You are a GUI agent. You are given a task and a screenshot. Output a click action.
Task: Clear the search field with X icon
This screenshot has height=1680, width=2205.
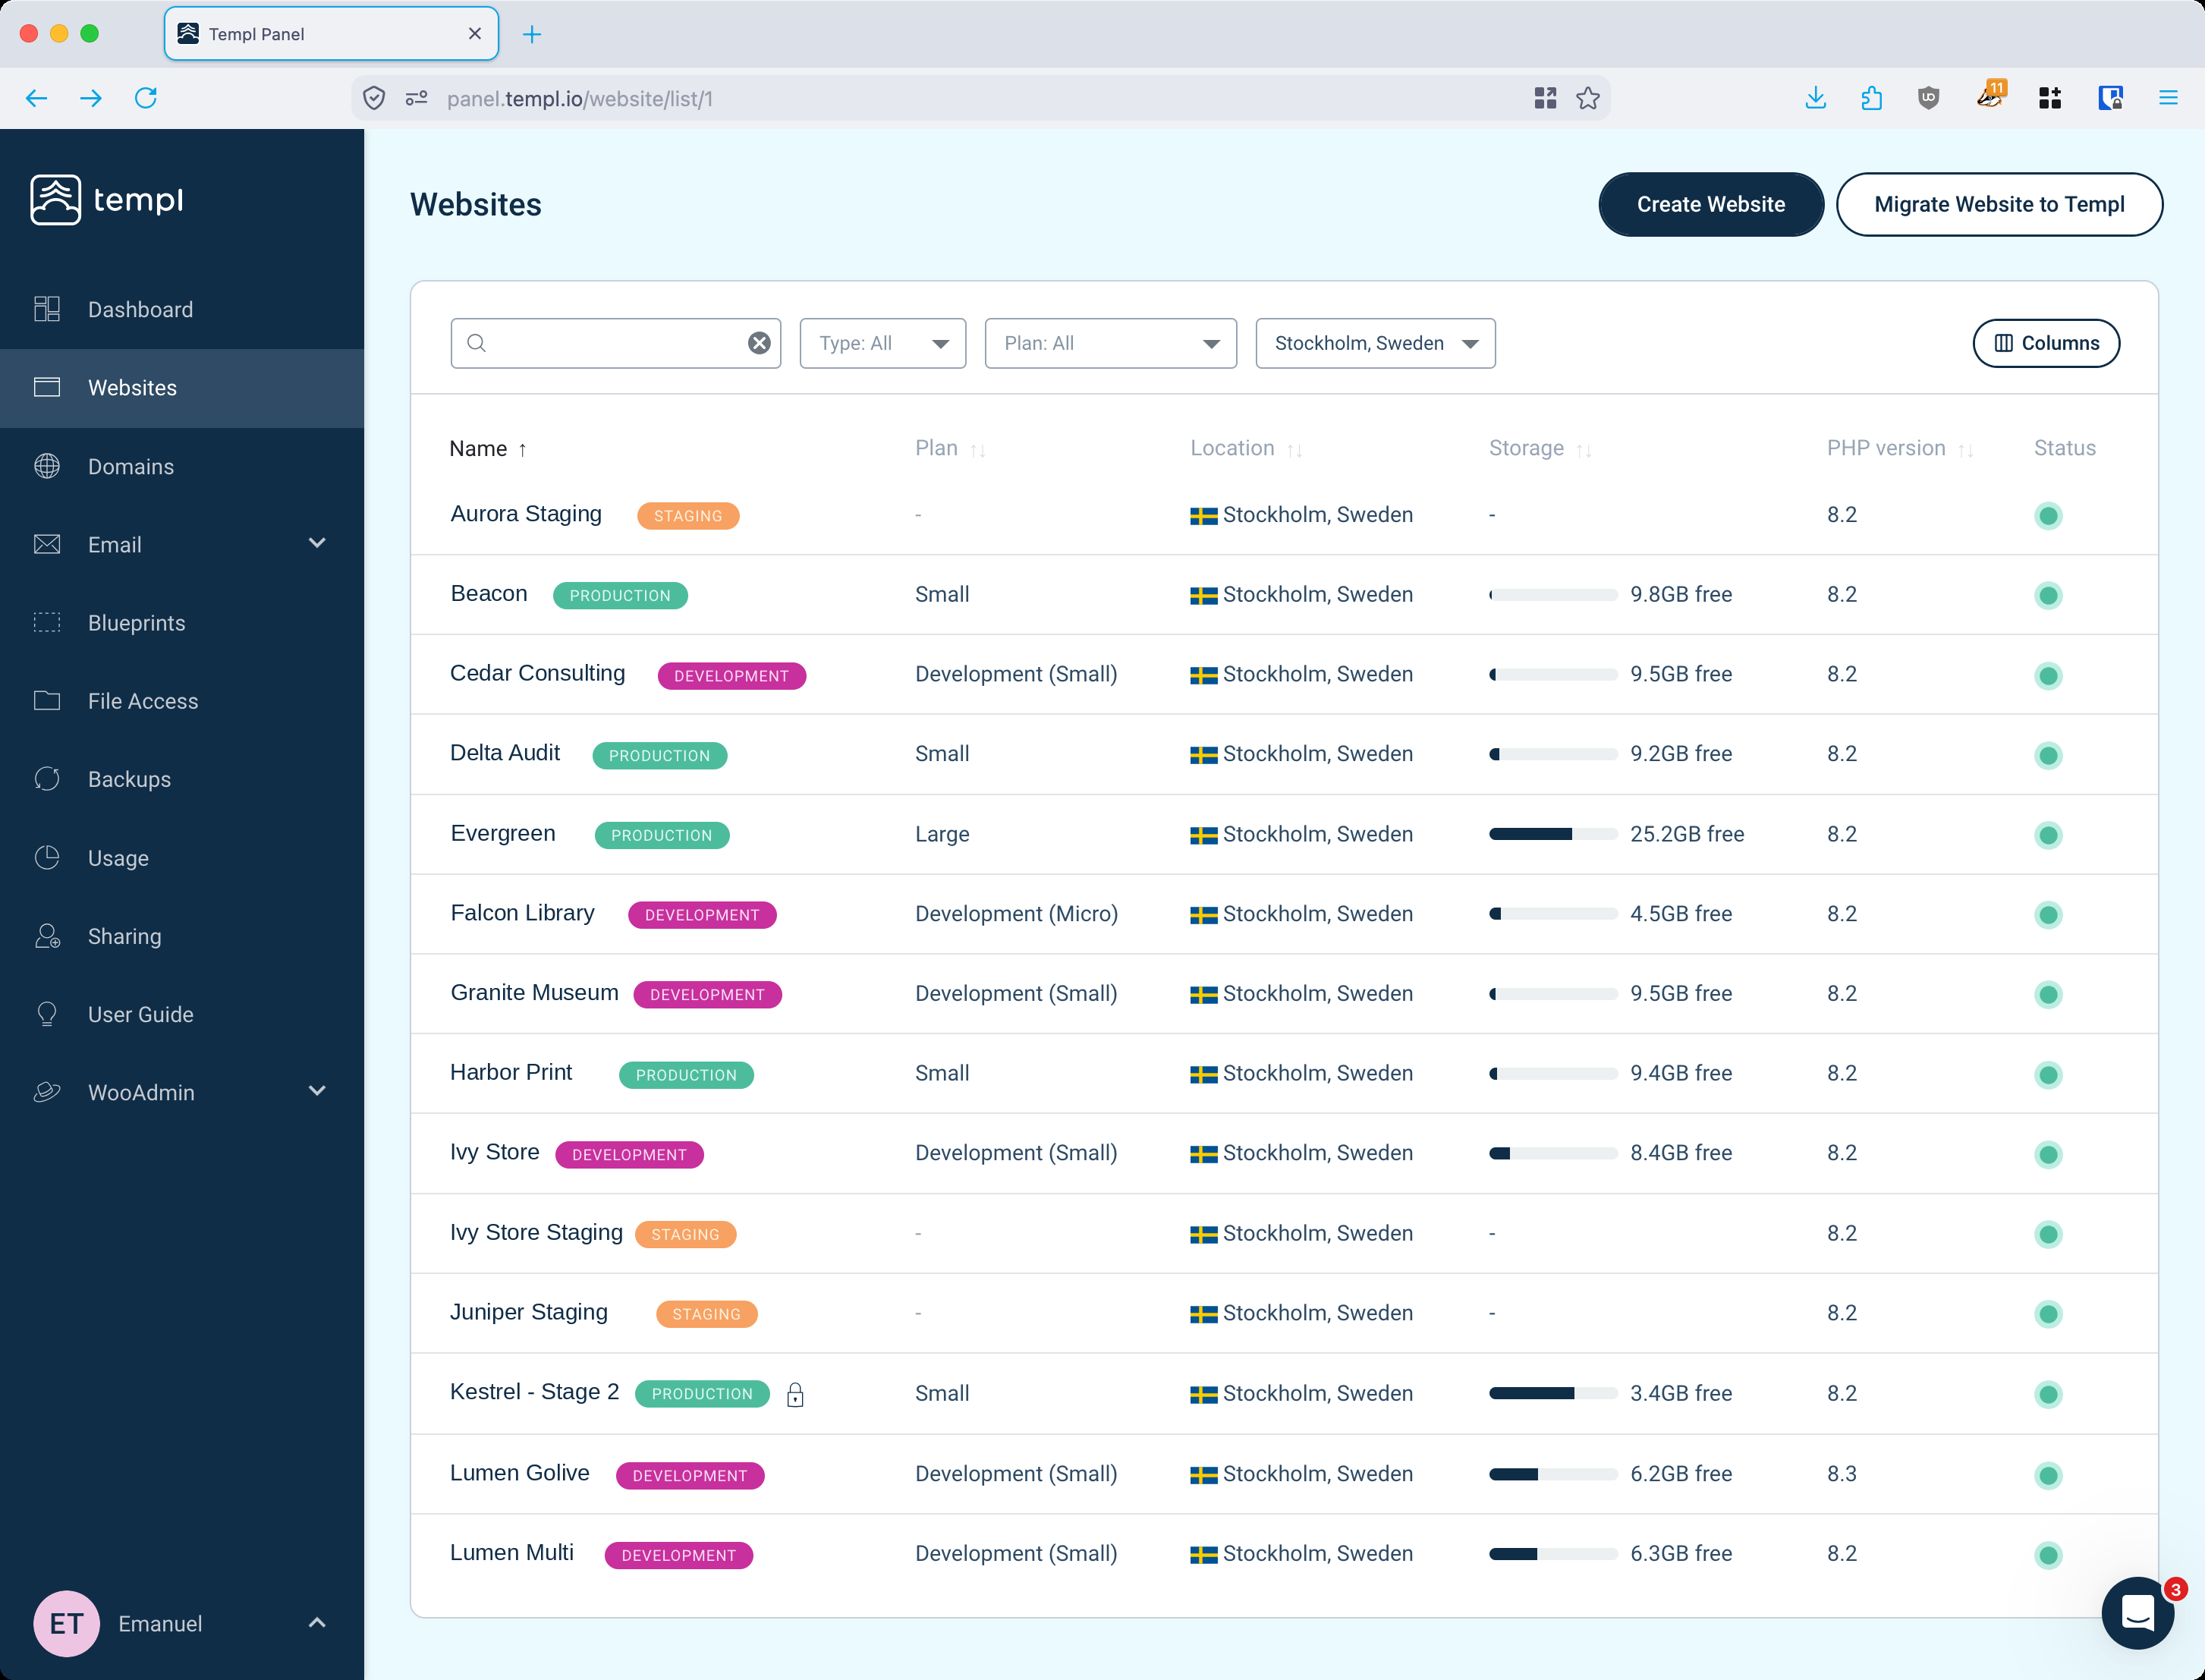(x=759, y=343)
